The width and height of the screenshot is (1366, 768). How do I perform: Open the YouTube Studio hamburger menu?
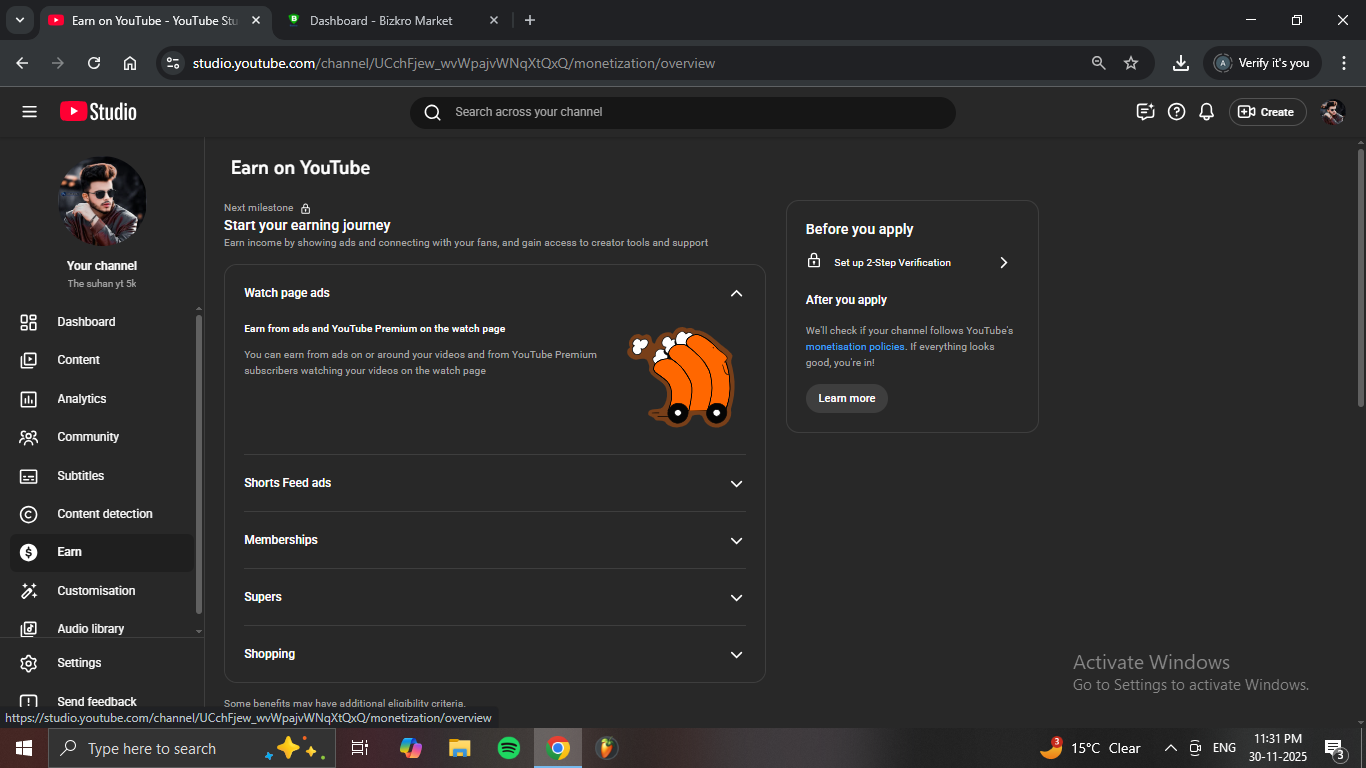coord(29,112)
